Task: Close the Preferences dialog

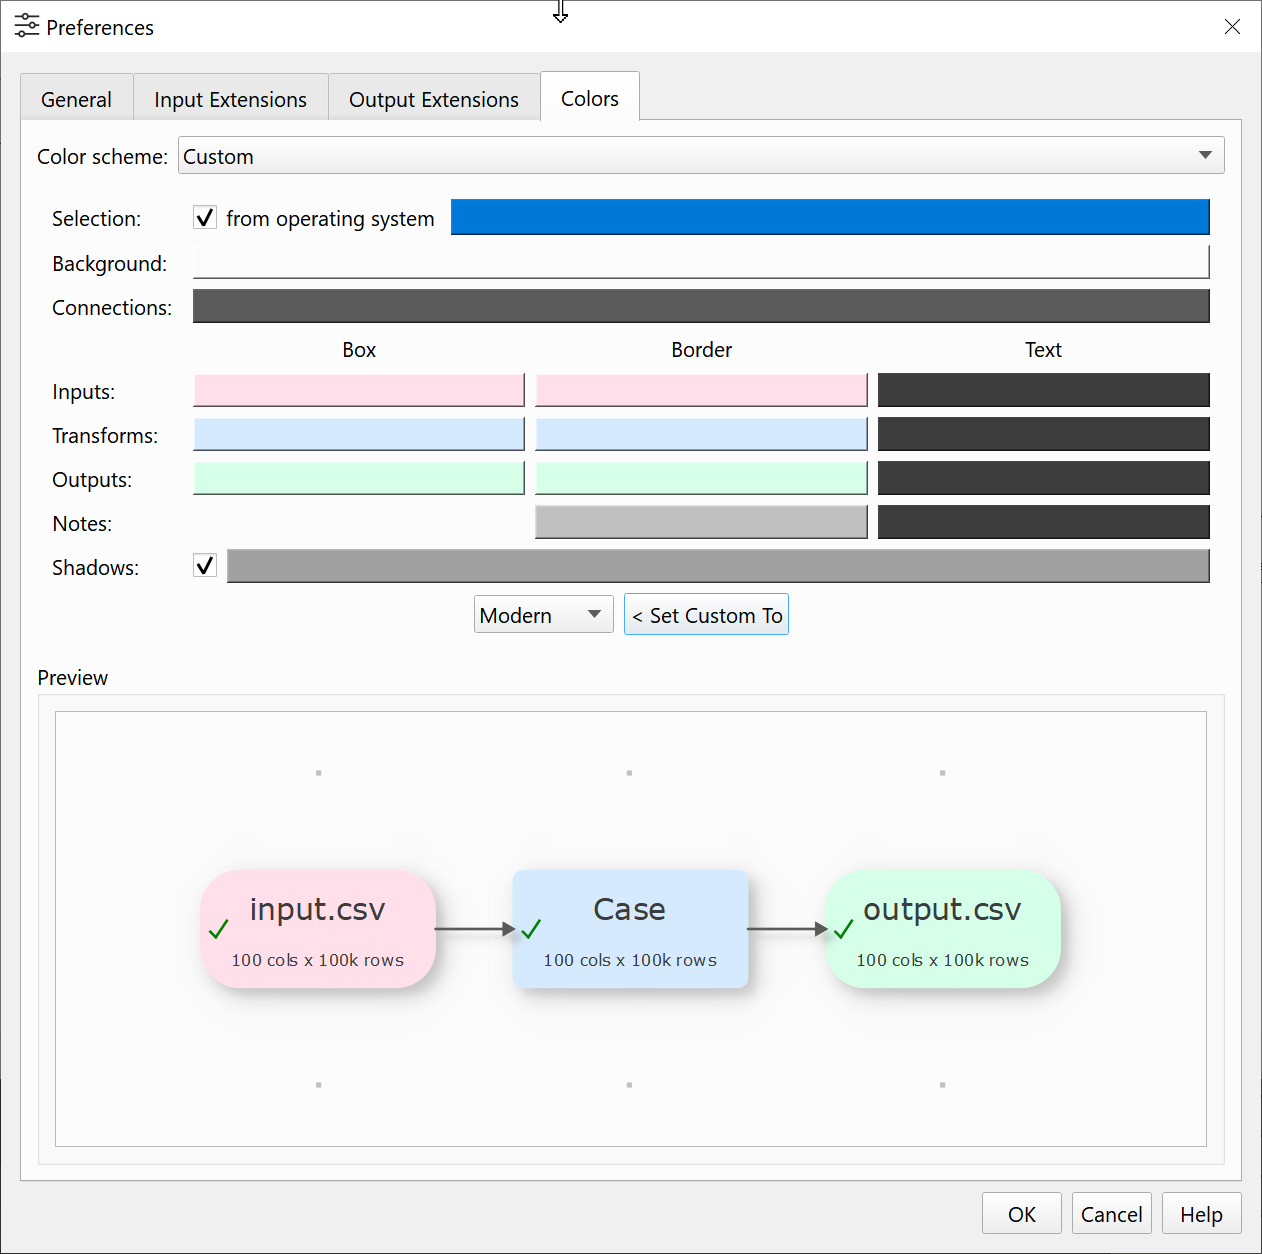Action: [x=1232, y=27]
